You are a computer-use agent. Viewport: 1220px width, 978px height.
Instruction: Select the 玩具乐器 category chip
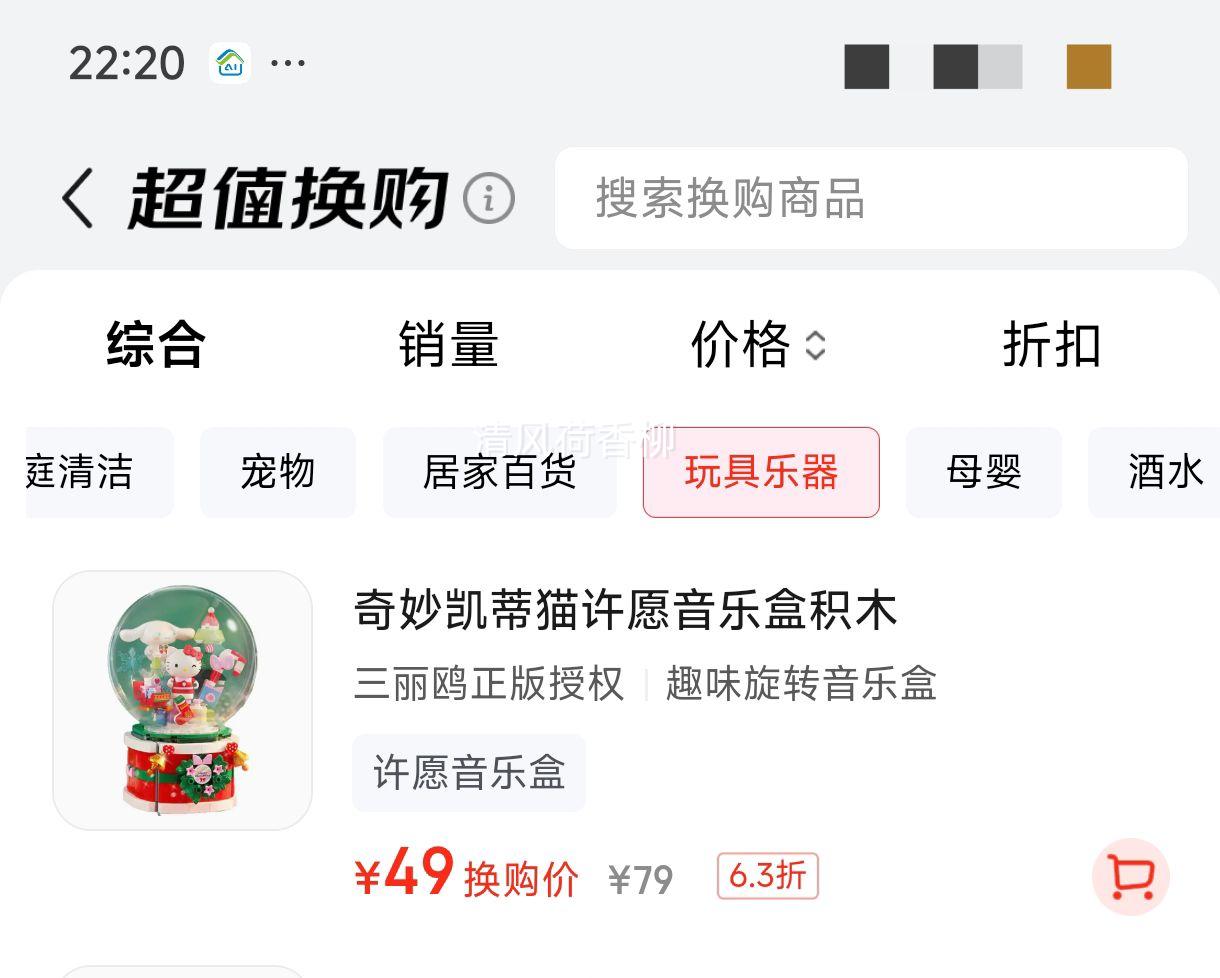[761, 472]
